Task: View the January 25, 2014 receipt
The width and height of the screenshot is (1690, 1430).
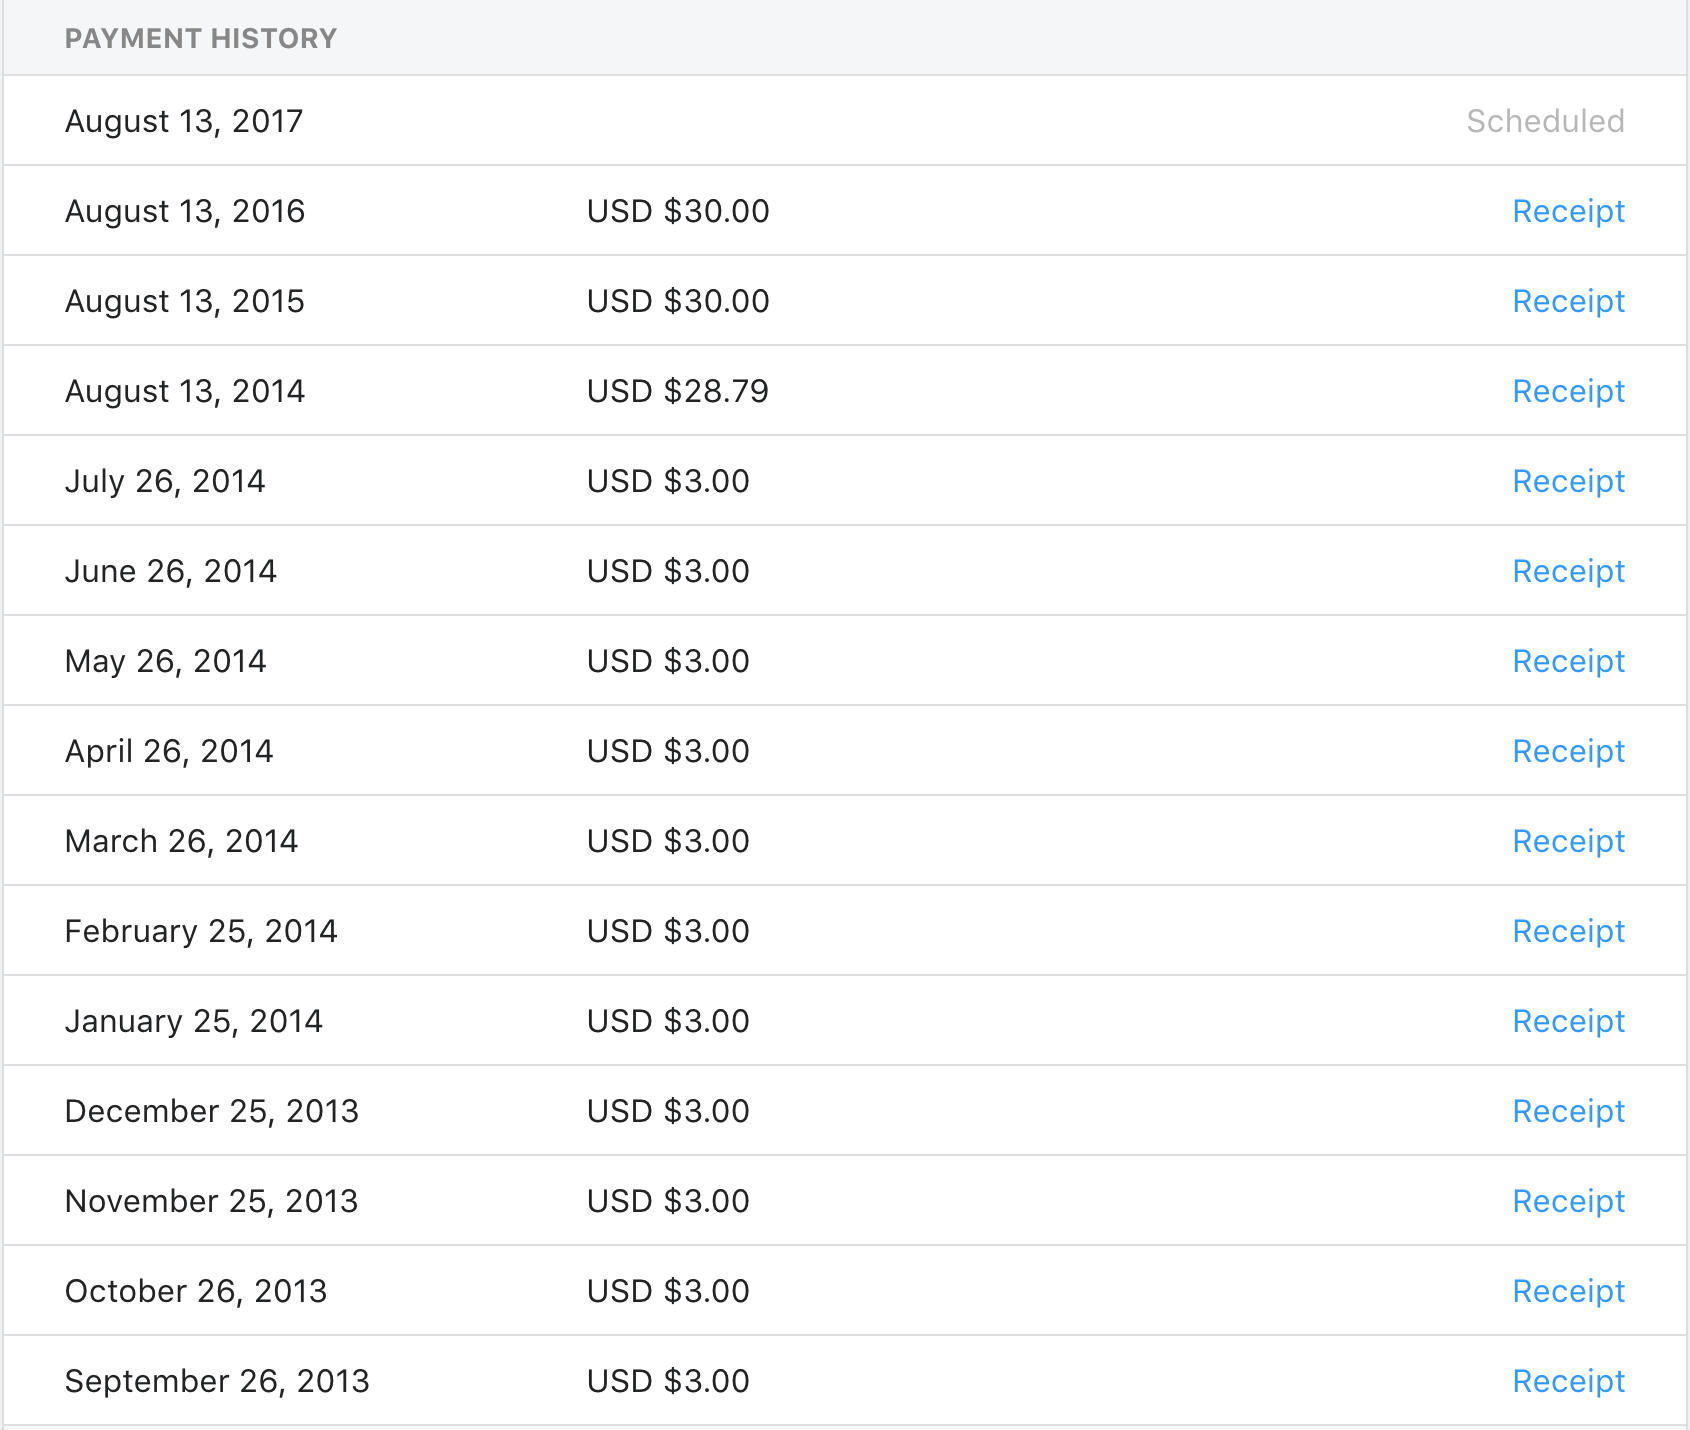Action: point(1568,1021)
